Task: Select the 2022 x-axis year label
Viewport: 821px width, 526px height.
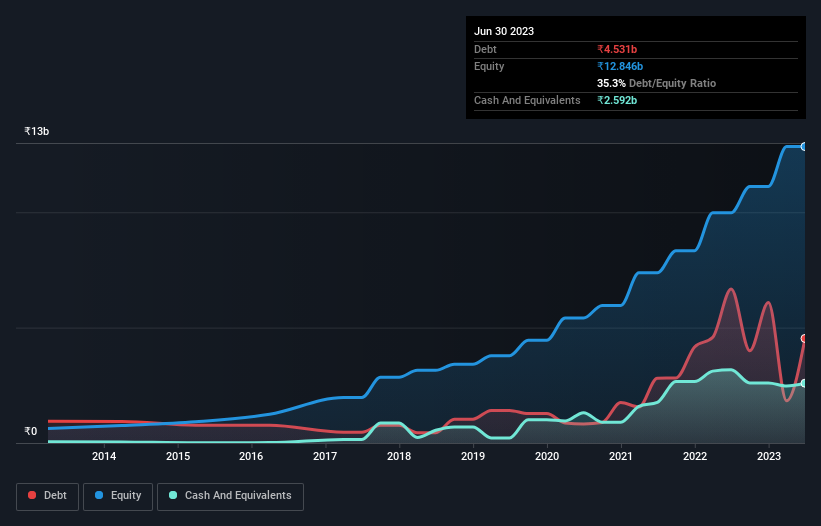Action: (x=695, y=456)
